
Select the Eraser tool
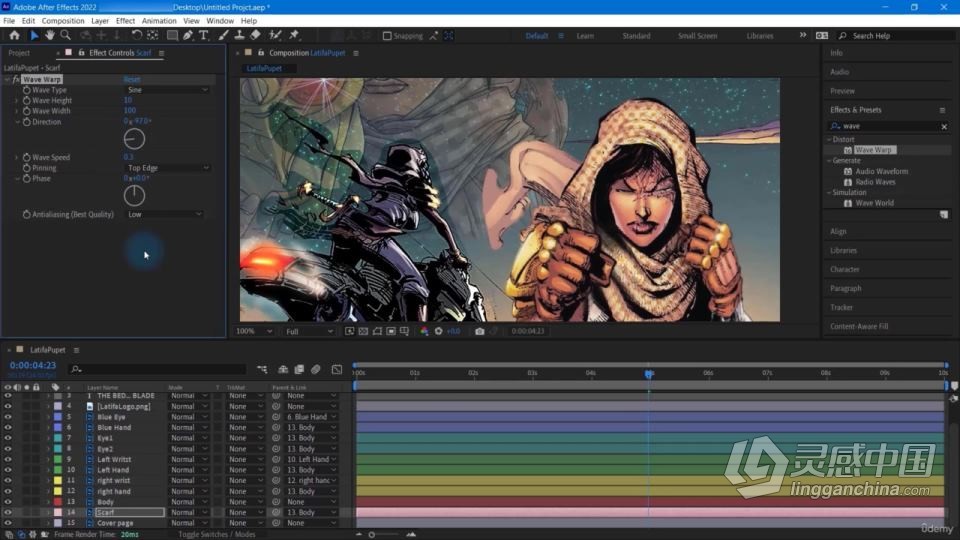point(255,36)
